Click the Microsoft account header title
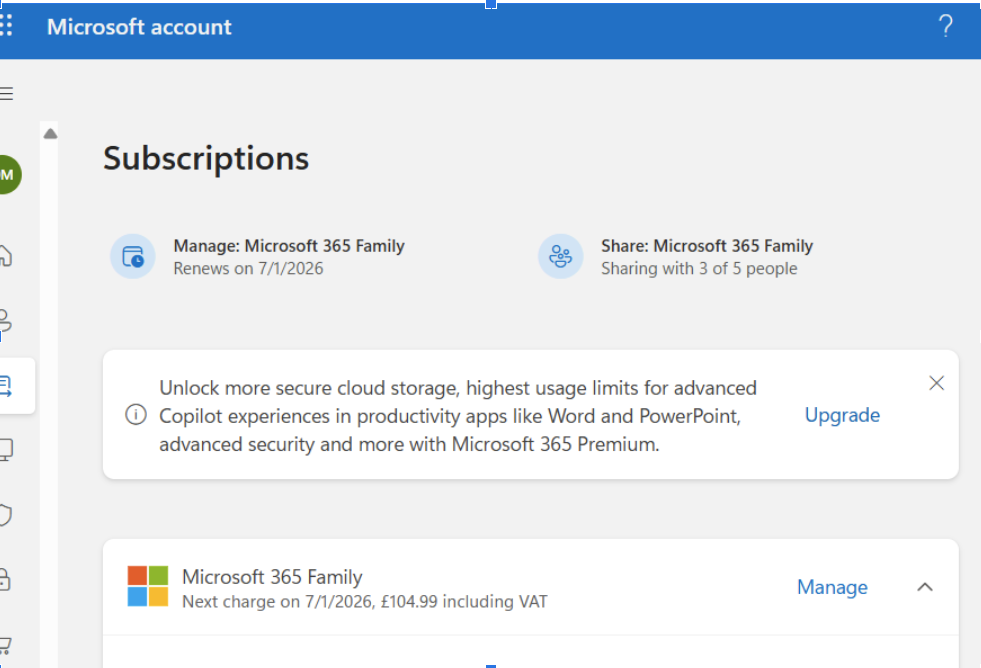This screenshot has height=668, width=981. point(139,27)
